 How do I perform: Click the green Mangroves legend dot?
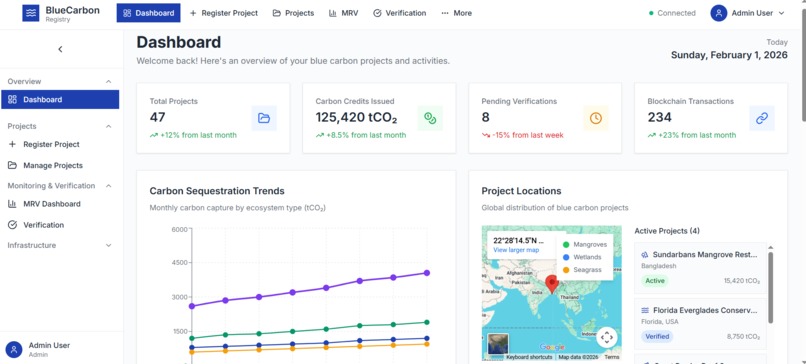(566, 245)
